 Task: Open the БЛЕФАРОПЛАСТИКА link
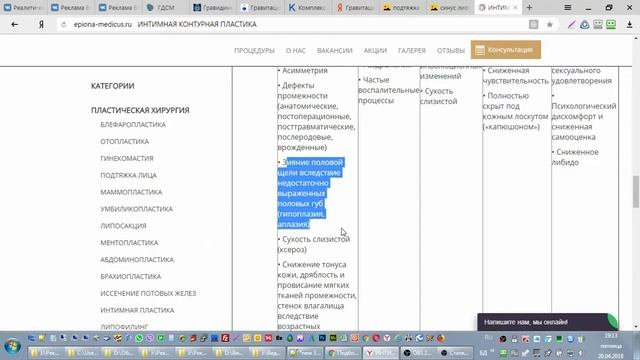pos(133,124)
